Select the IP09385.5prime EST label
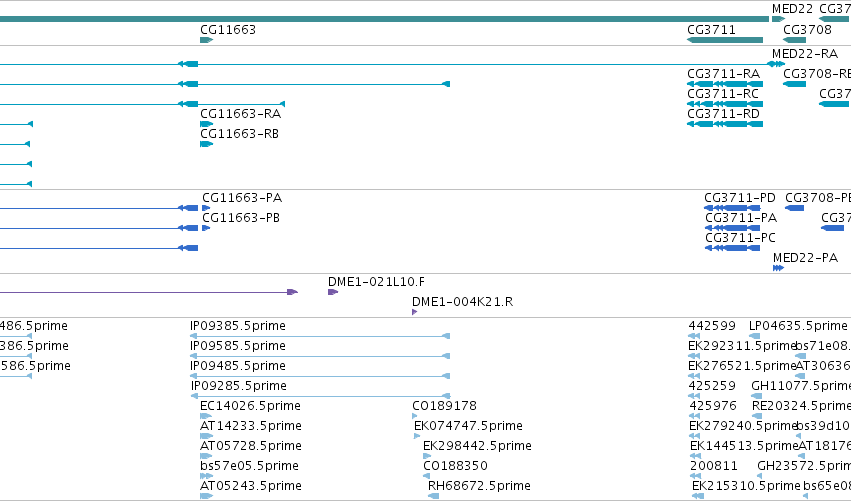Image resolution: width=851 pixels, height=501 pixels. pyautogui.click(x=238, y=326)
